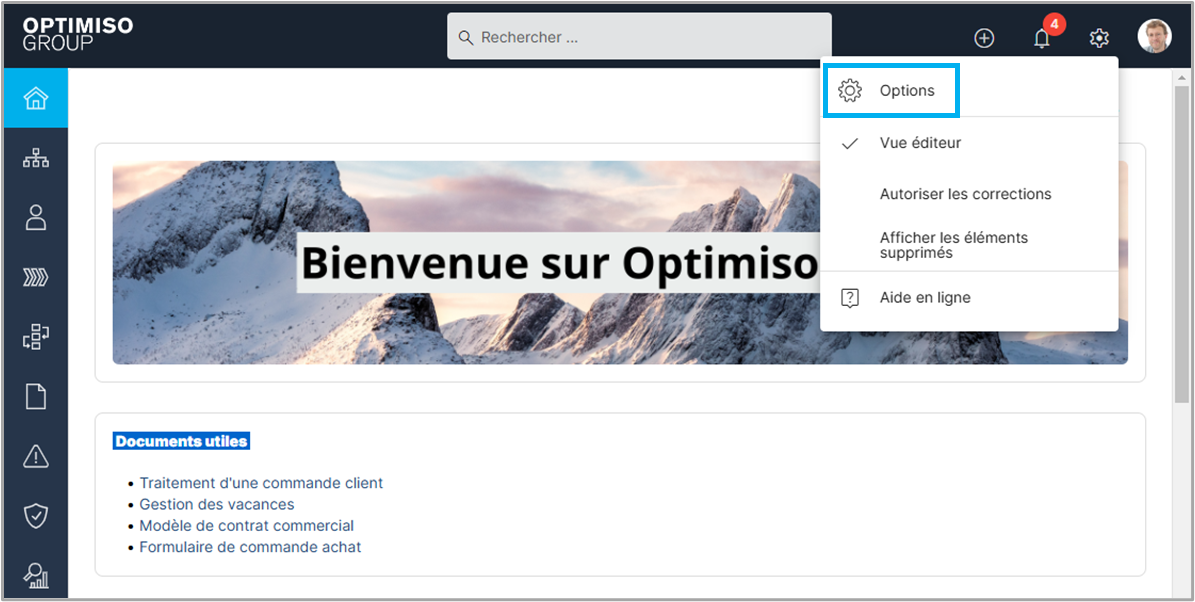Image resolution: width=1195 pixels, height=602 pixels.
Task: Open Traitement d'une commande client link
Action: pos(261,483)
